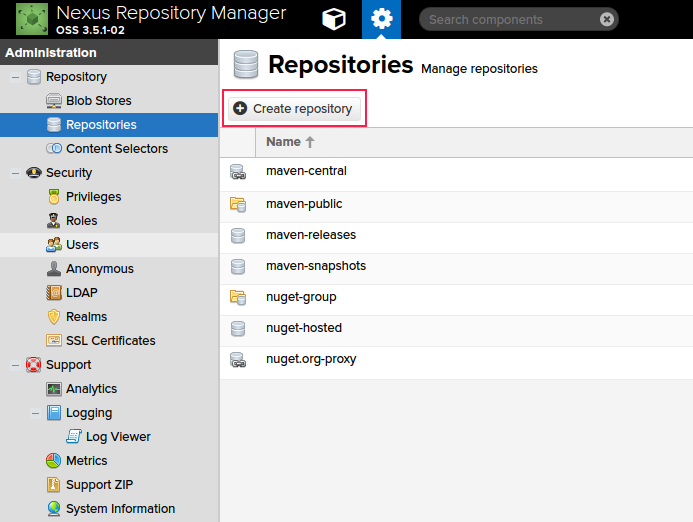Sort repositories by the Name column header
This screenshot has width=693, height=522.
point(290,142)
